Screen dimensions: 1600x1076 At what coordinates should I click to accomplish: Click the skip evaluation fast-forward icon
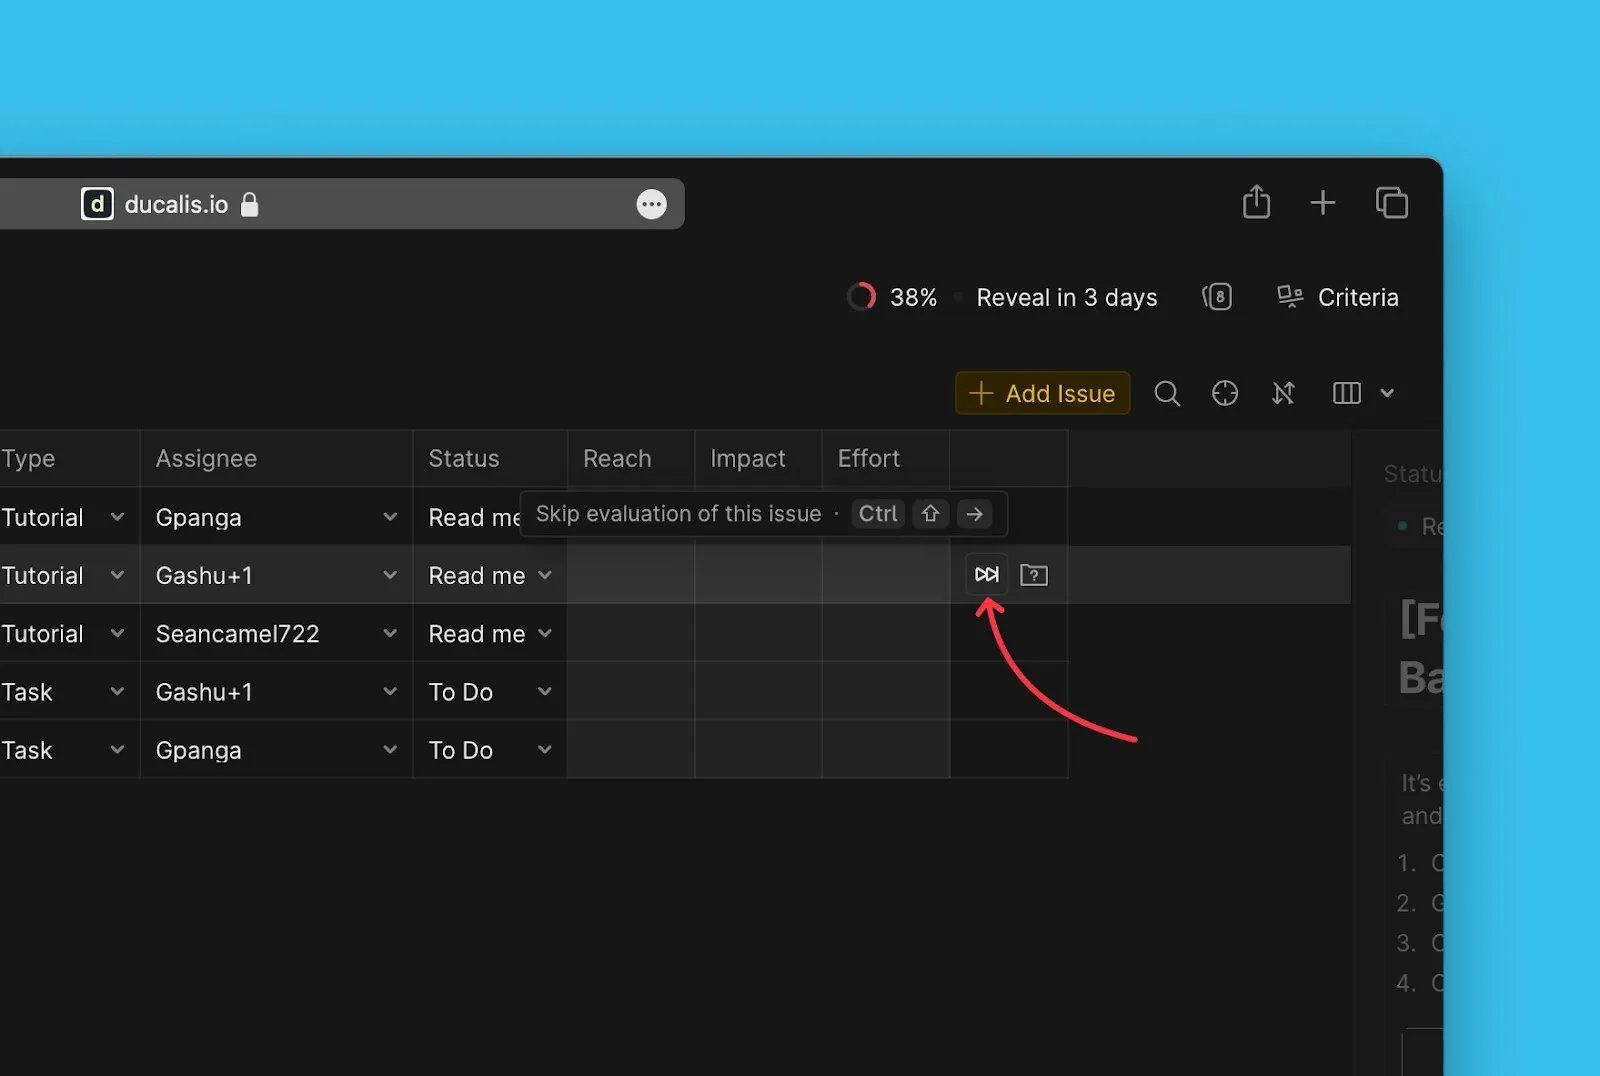(986, 574)
